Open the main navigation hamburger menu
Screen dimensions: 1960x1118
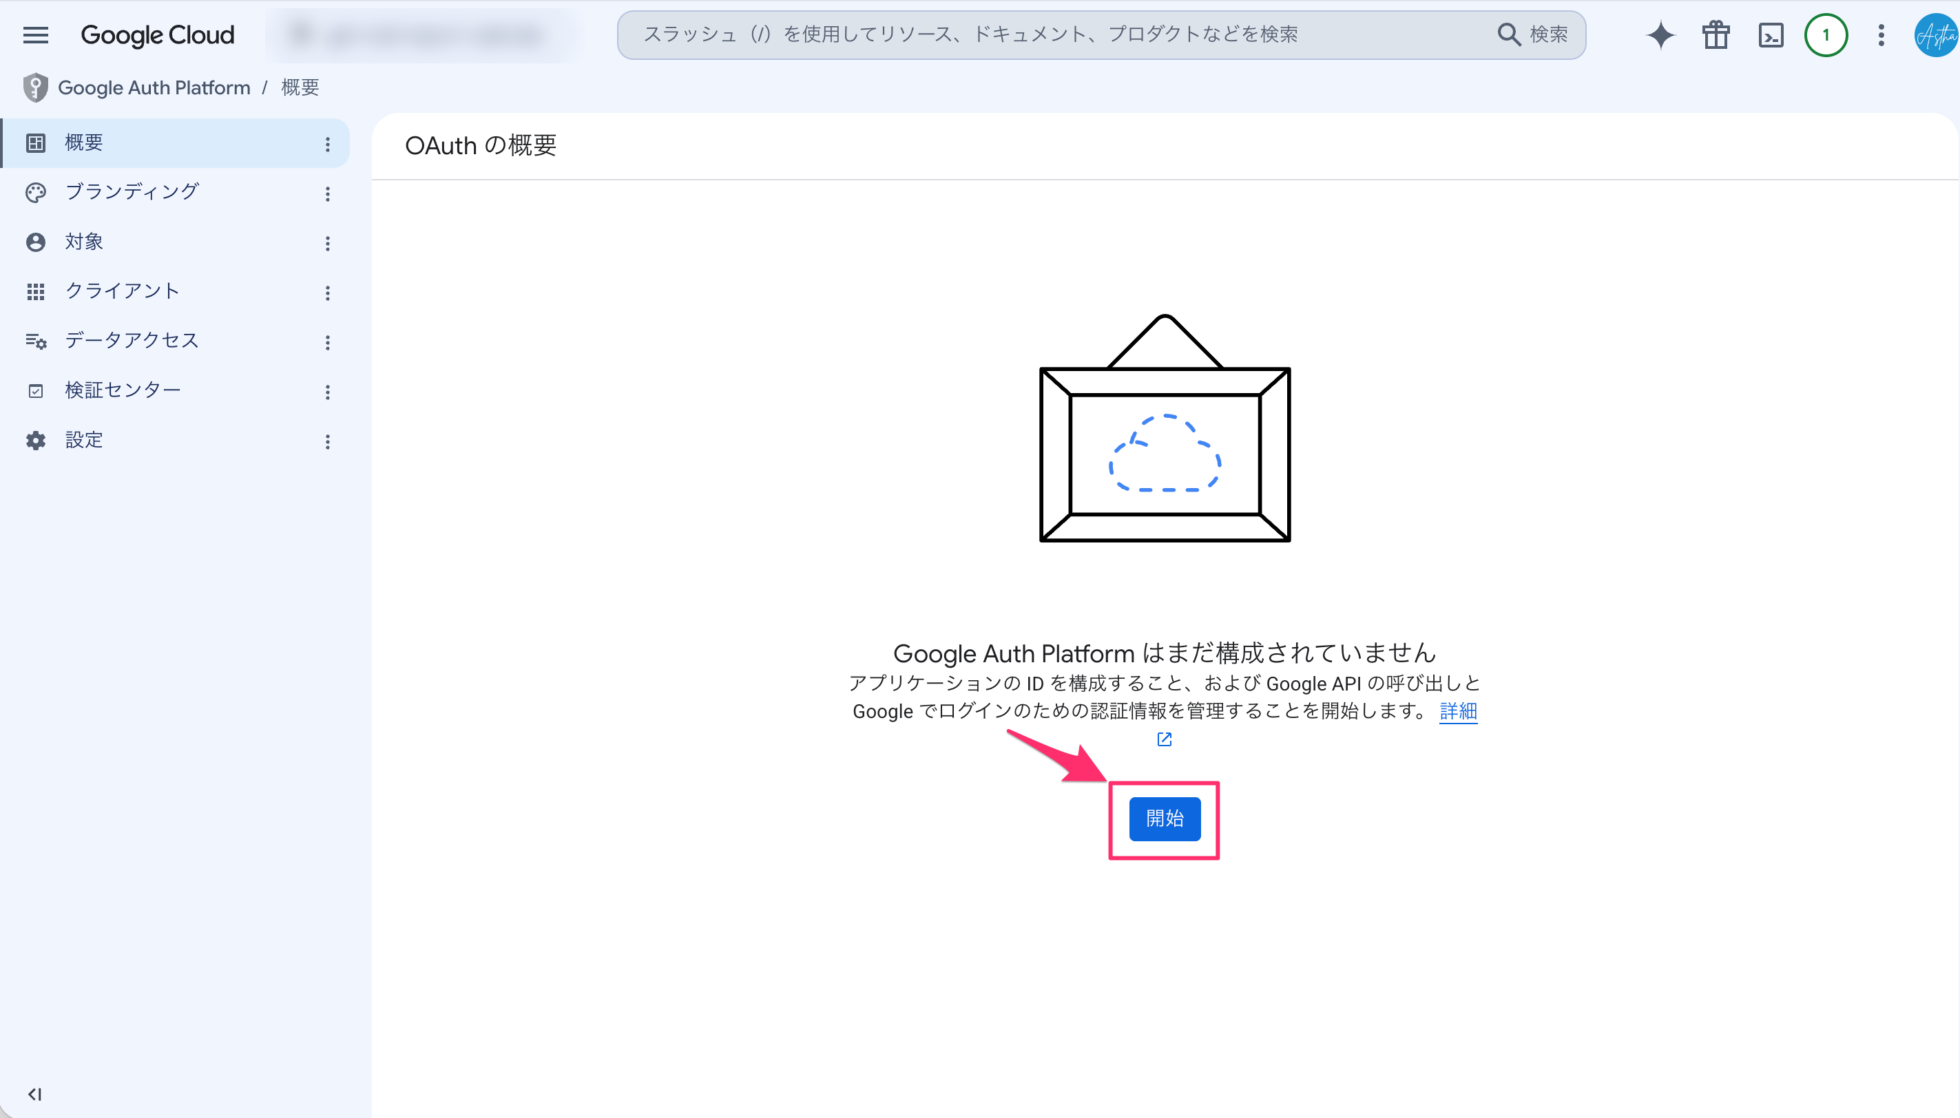click(36, 35)
